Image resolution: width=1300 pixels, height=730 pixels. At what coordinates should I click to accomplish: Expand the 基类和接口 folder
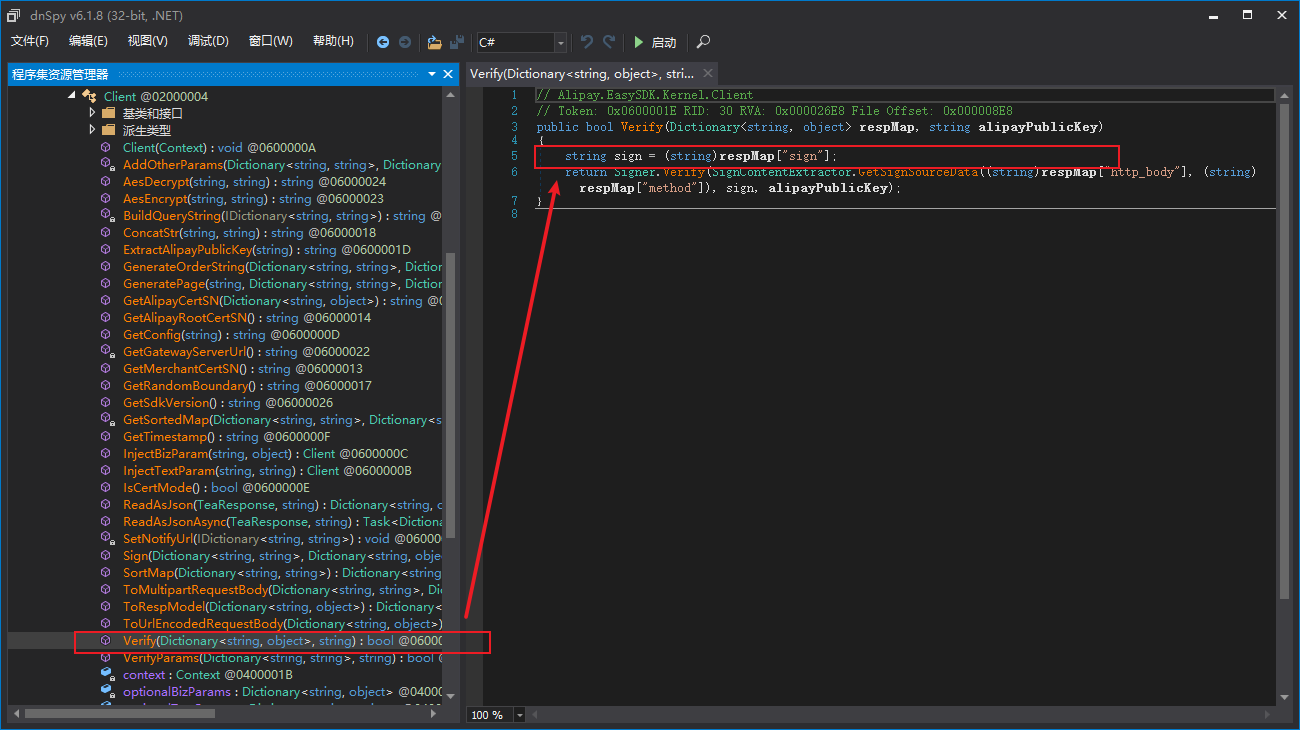click(x=93, y=113)
